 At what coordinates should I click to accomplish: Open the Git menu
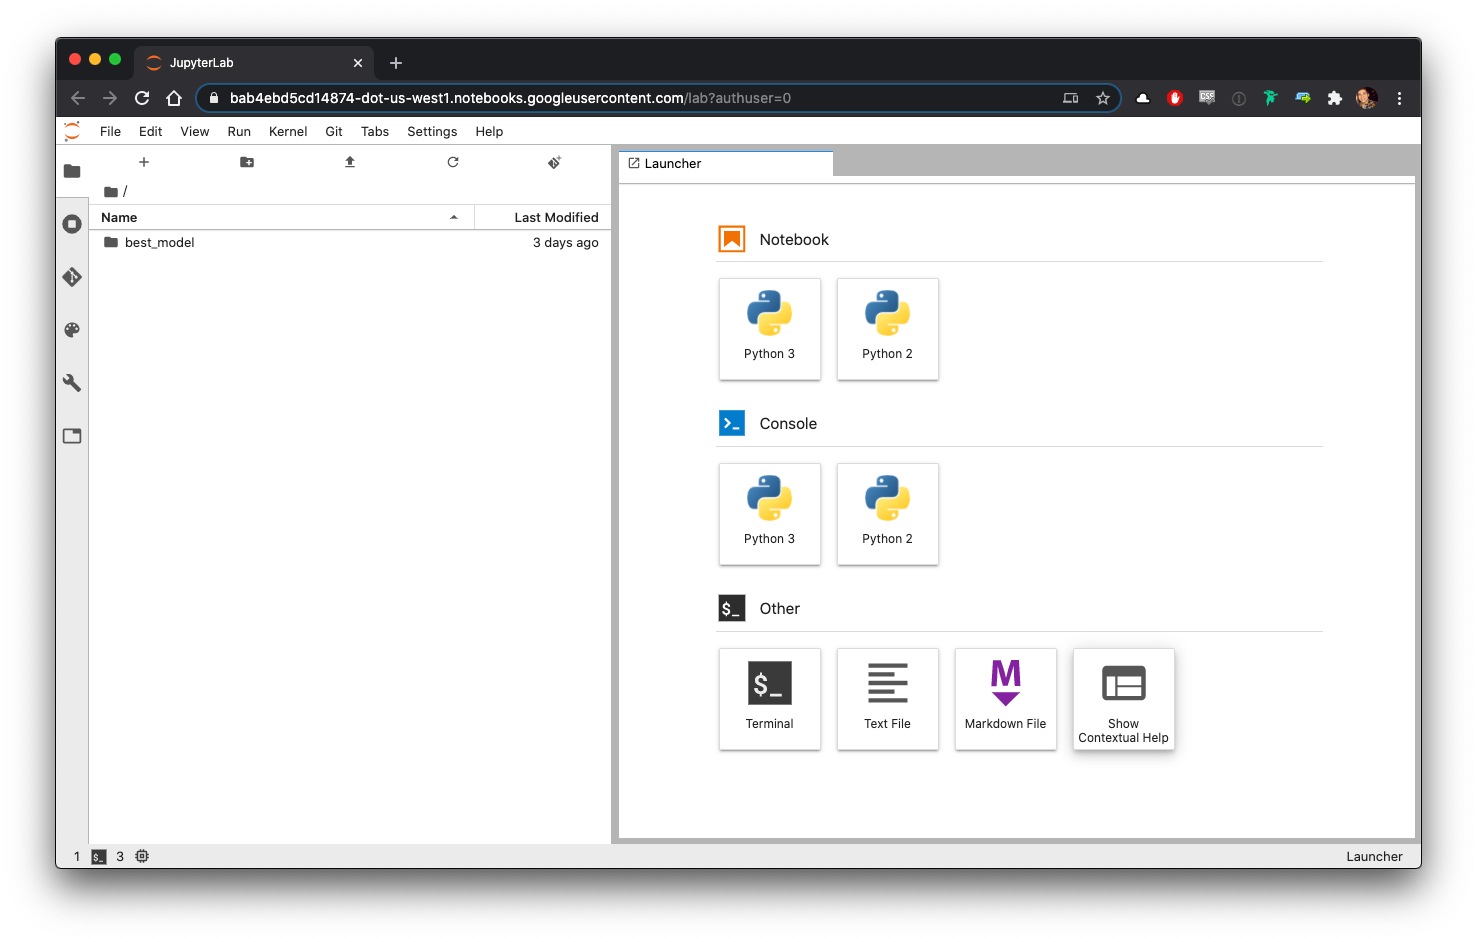[334, 131]
